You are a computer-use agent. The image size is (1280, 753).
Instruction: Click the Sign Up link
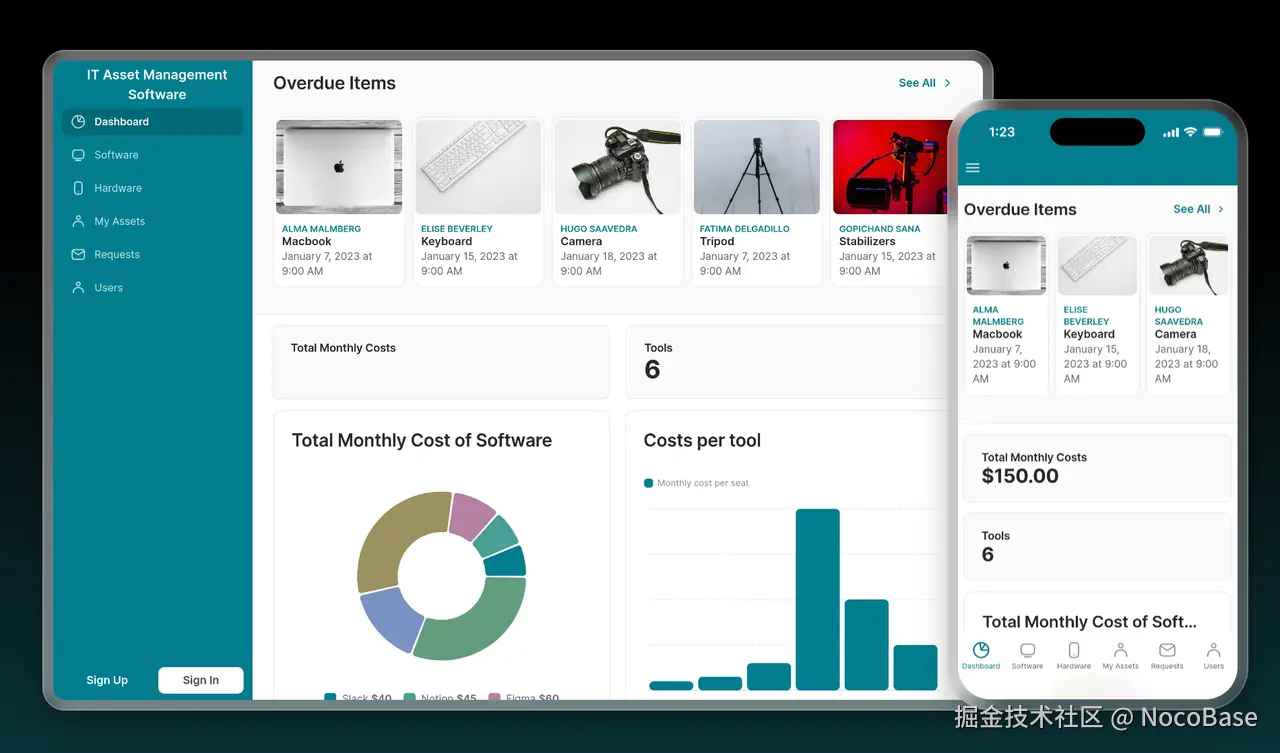point(107,680)
